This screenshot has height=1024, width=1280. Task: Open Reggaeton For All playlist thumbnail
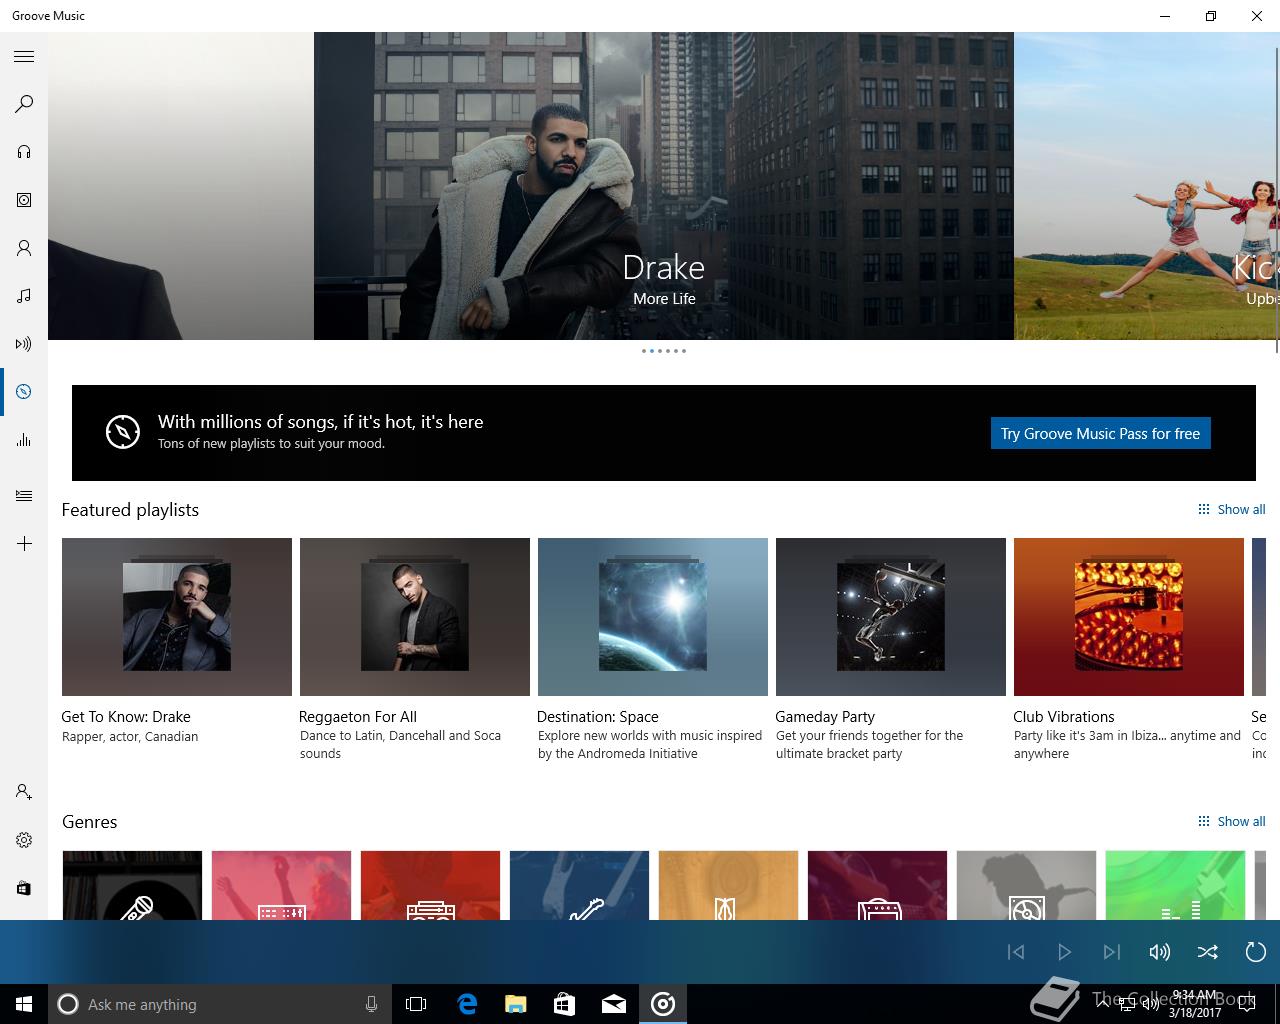coord(415,617)
